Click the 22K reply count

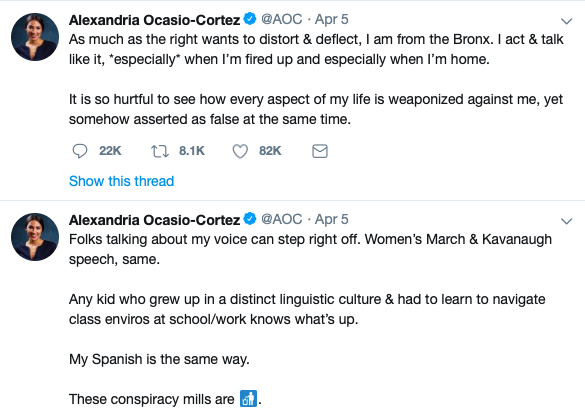coord(110,151)
